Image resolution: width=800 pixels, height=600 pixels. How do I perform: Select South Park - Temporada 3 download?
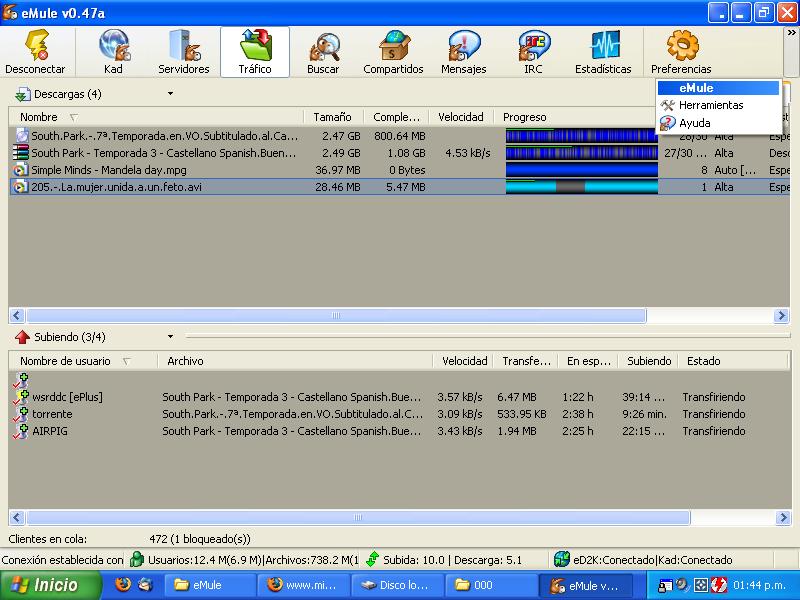coord(399,153)
